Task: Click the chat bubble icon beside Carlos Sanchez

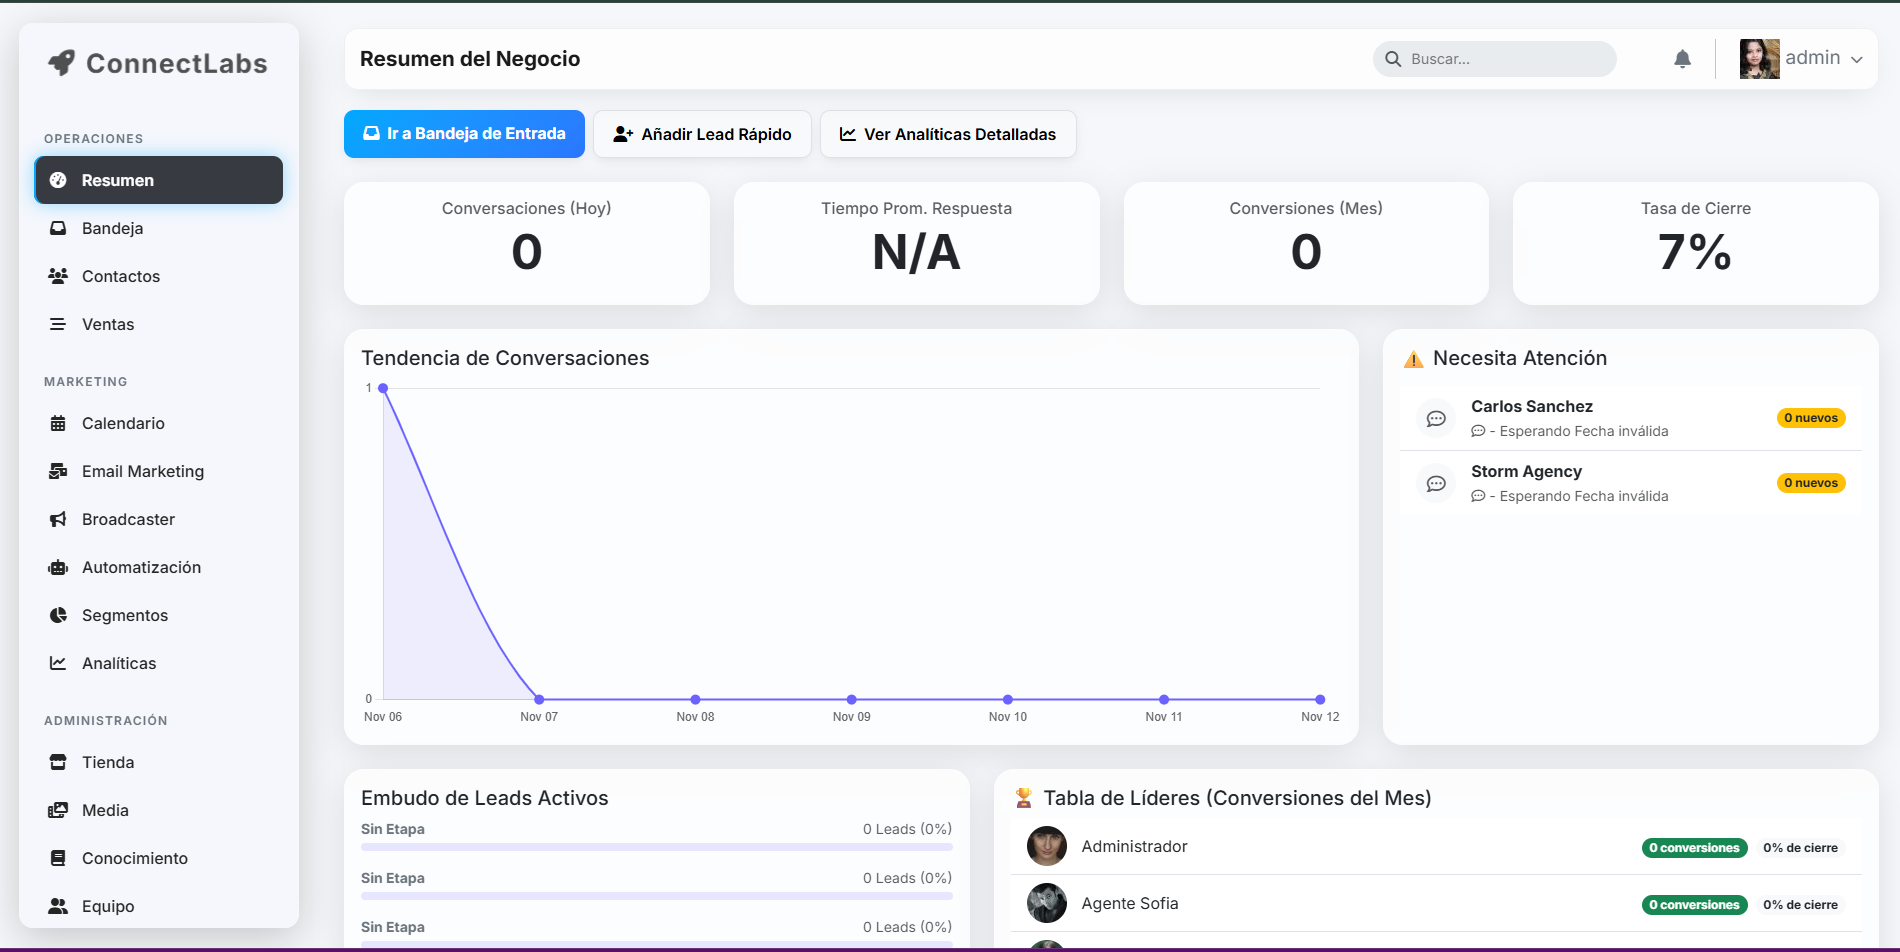Action: click(x=1436, y=418)
